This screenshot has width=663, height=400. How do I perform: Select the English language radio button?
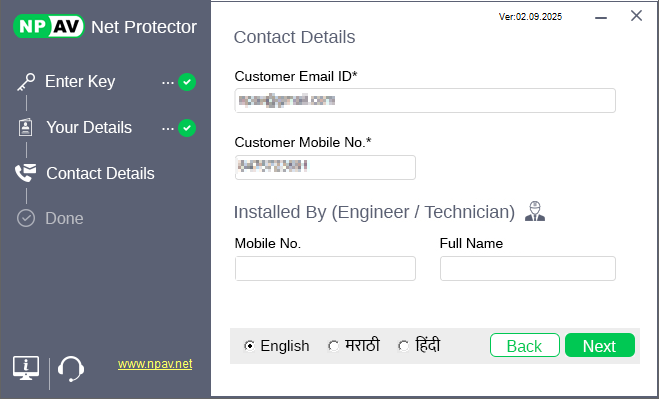[x=249, y=346]
